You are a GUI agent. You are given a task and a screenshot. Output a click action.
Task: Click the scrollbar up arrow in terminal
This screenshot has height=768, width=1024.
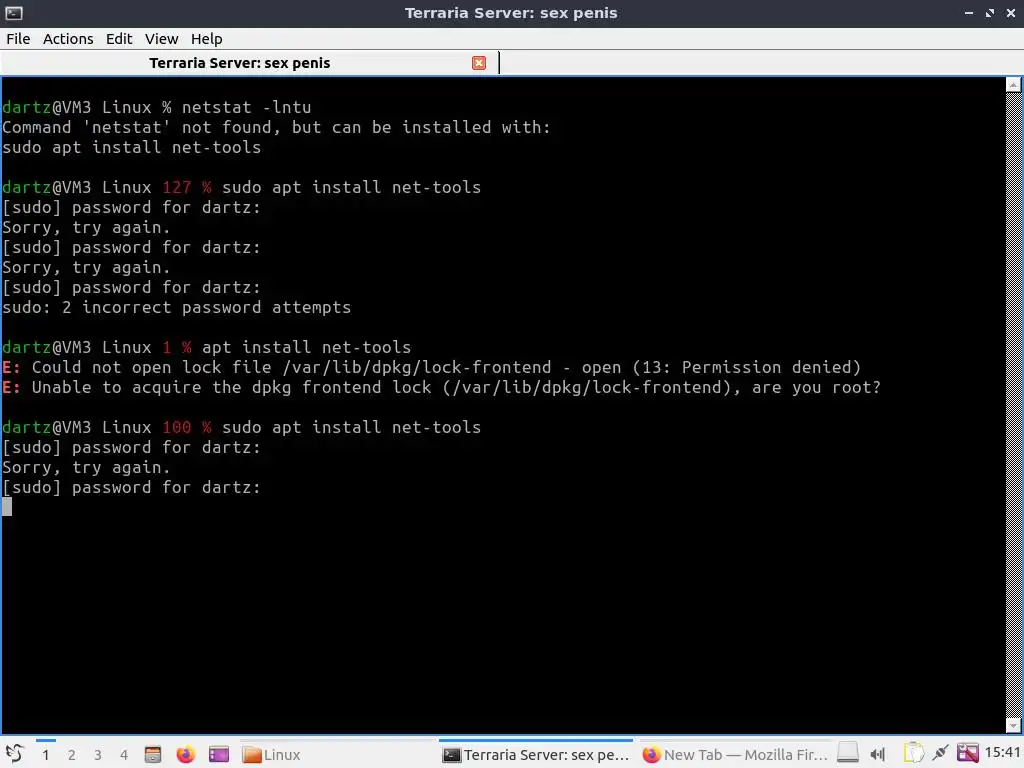[x=1014, y=85]
